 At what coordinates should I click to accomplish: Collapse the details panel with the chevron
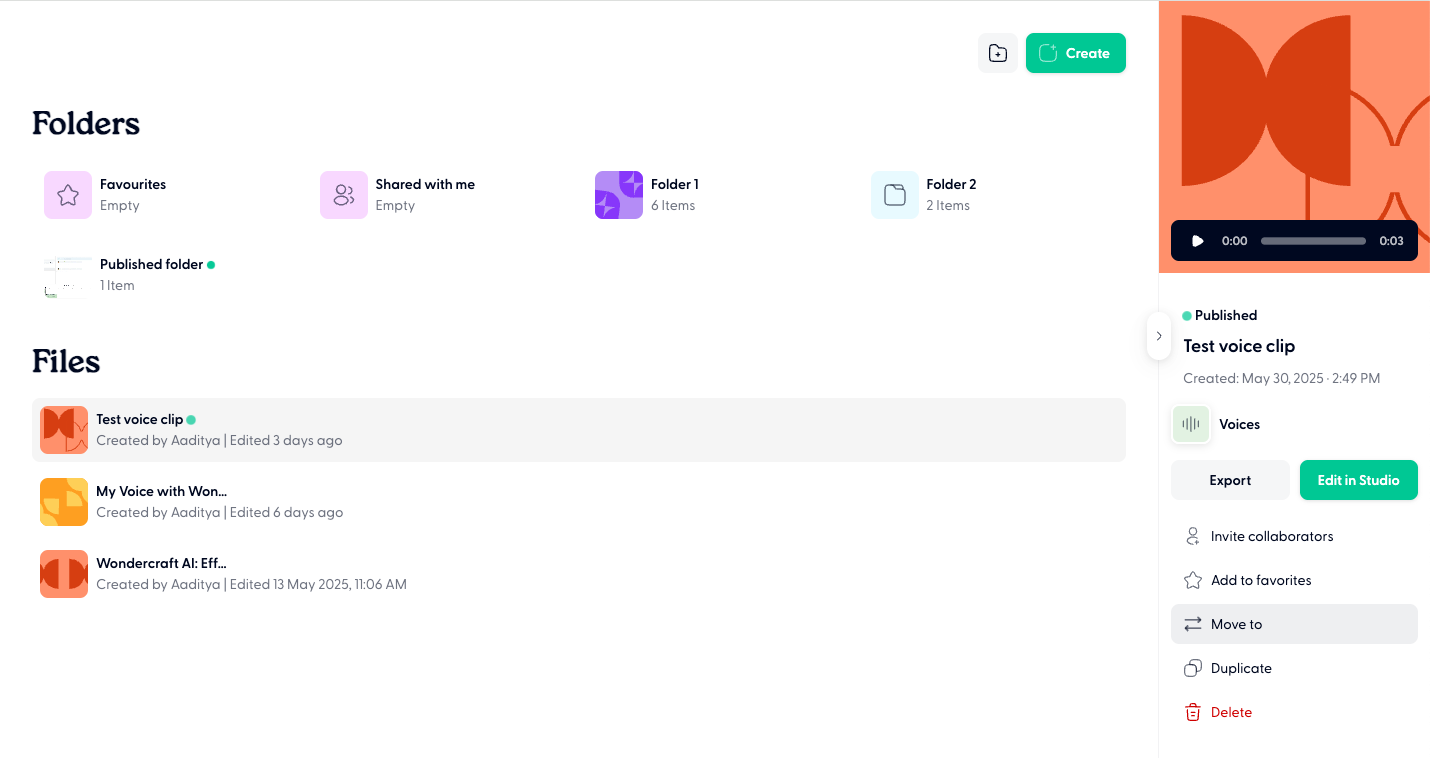(1159, 336)
